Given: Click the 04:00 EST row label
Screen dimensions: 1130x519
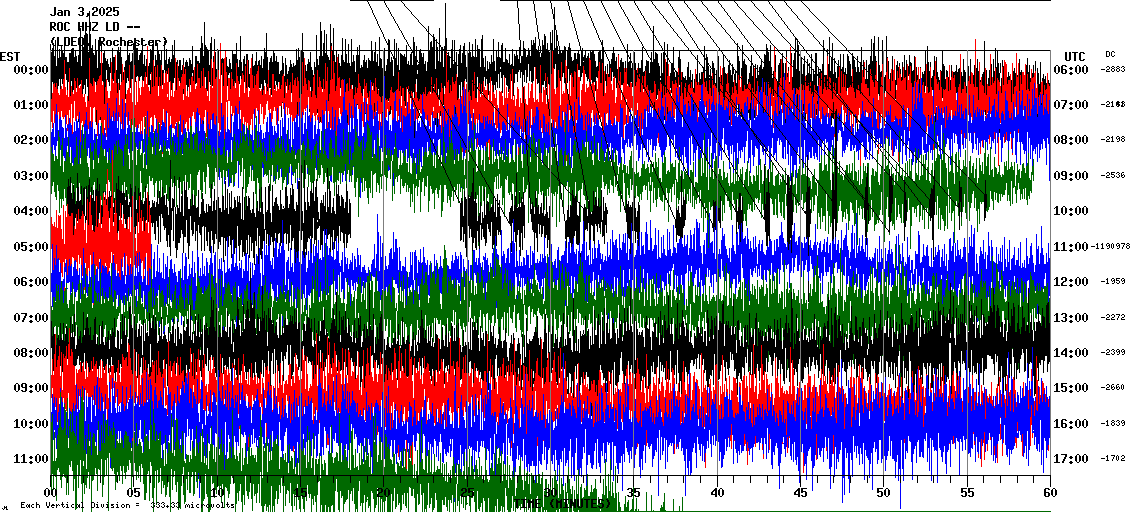Looking at the screenshot, I should [31, 211].
